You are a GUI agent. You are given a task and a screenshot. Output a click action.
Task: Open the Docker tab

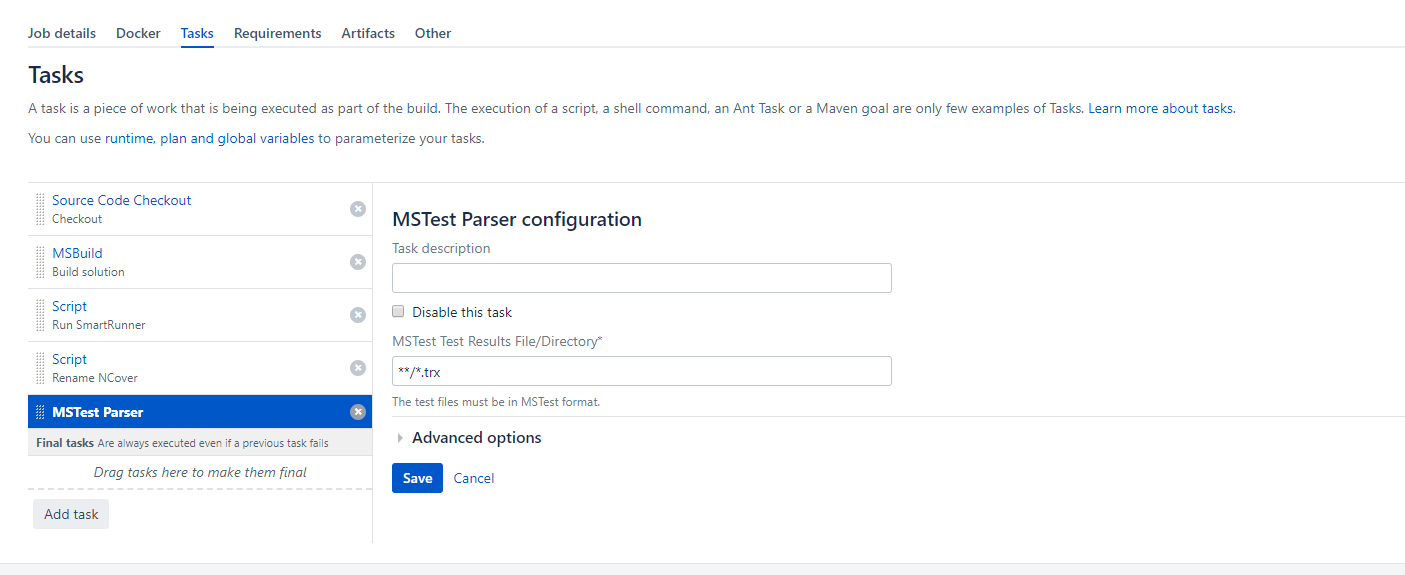[138, 33]
